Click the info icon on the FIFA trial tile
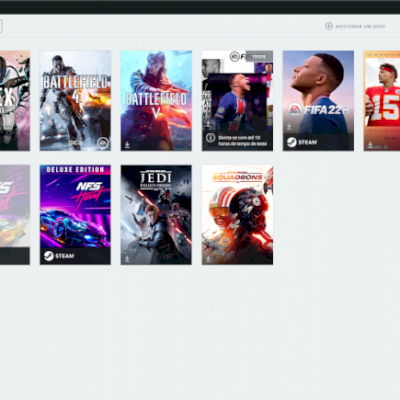The width and height of the screenshot is (400, 400). click(210, 137)
